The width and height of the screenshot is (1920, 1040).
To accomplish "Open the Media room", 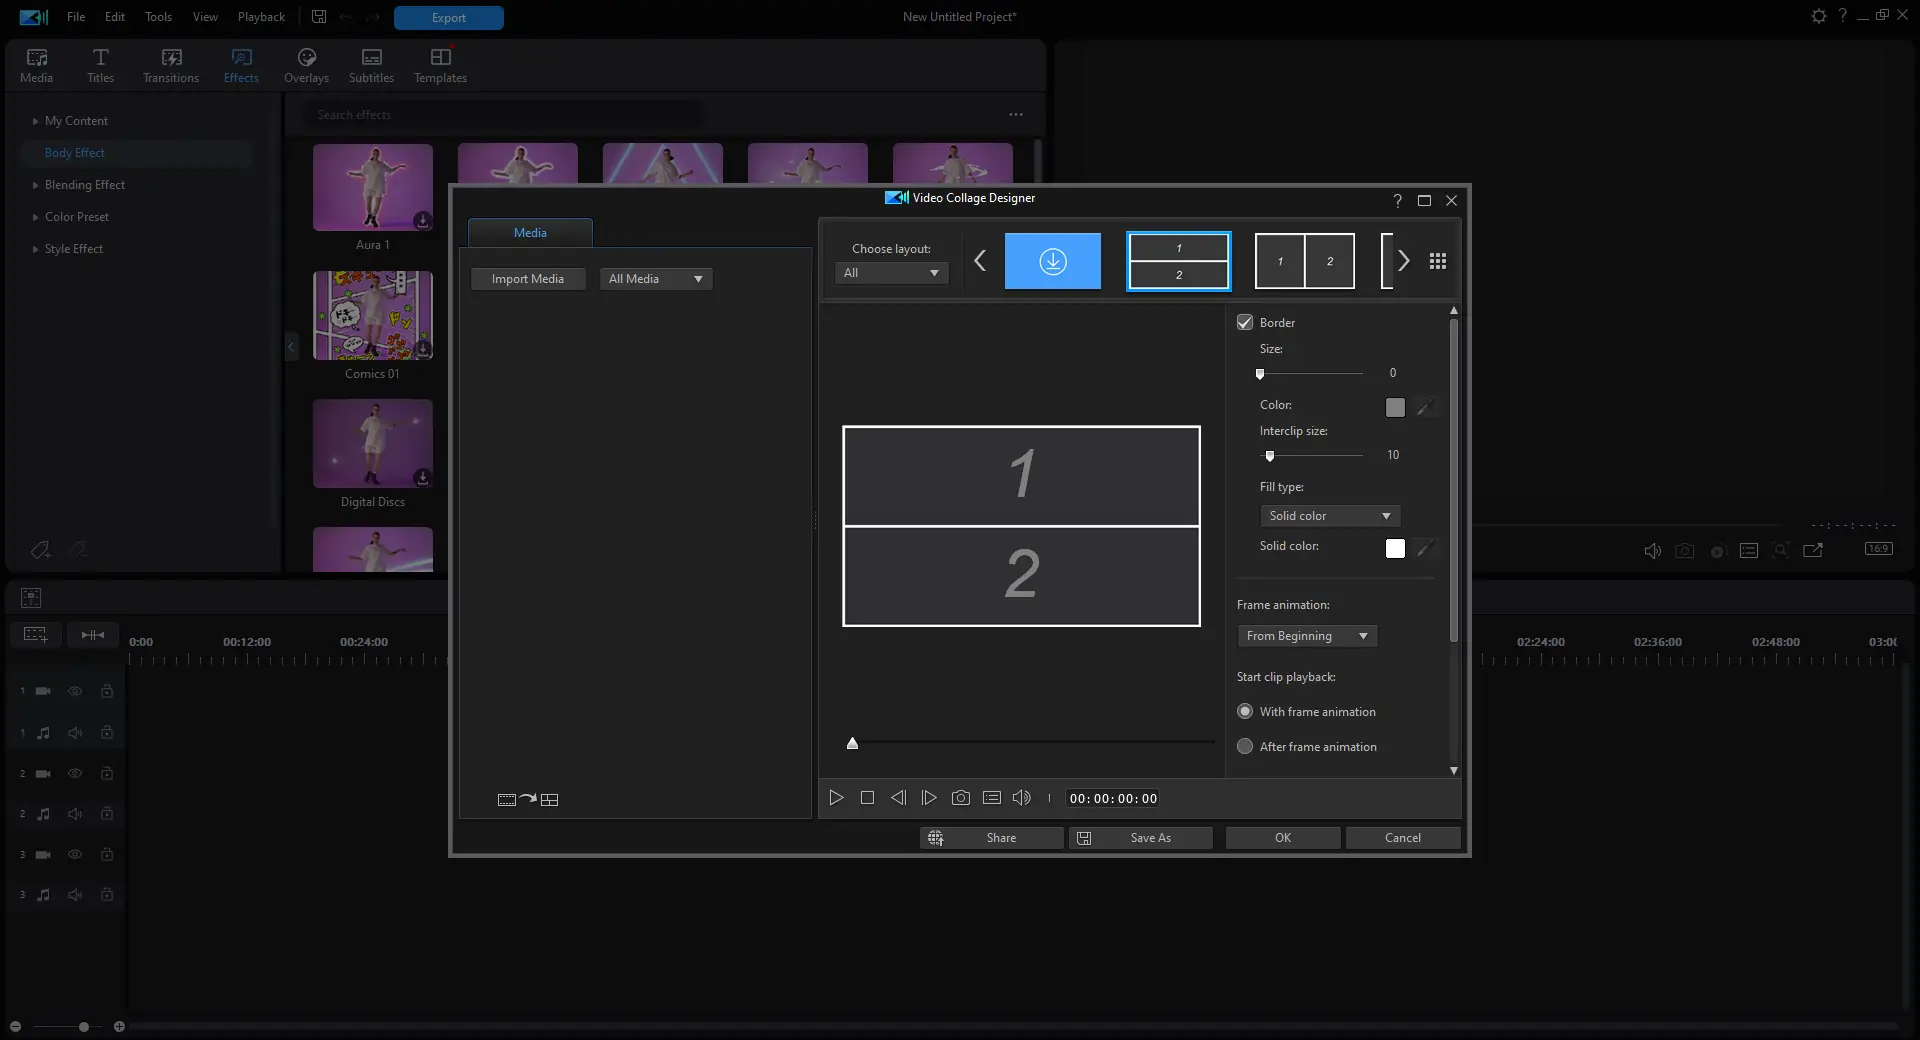I will [36, 65].
